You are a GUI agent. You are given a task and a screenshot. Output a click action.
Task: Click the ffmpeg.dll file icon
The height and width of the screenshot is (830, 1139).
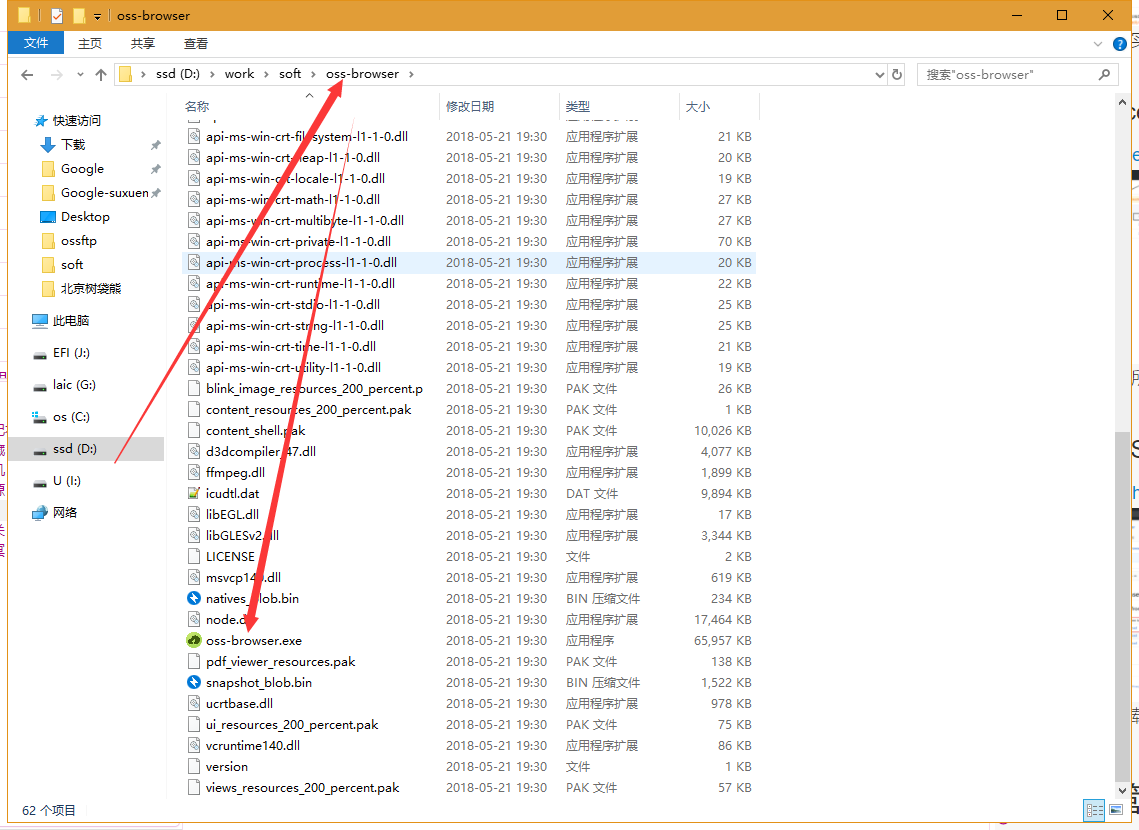[194, 472]
